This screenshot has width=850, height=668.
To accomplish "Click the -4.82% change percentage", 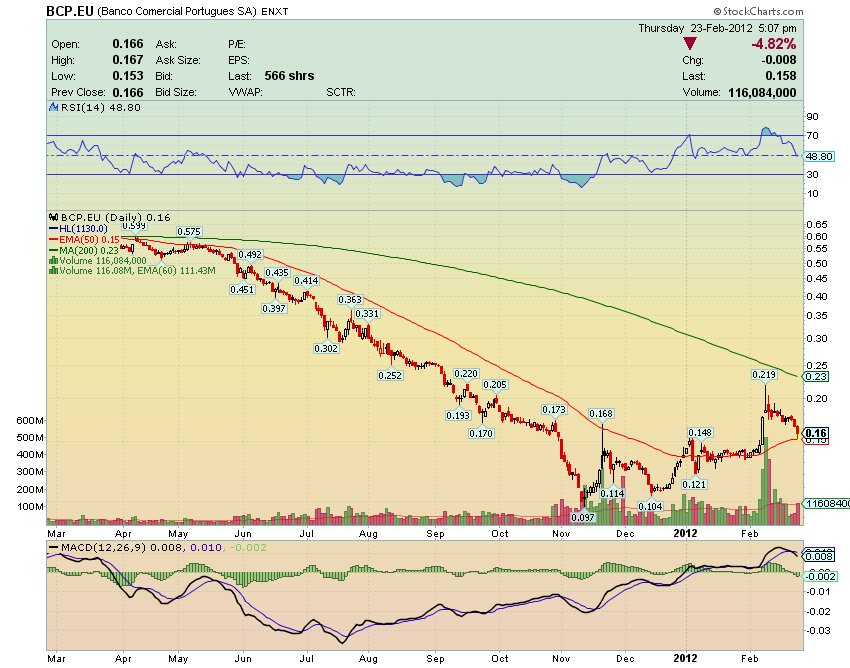I will point(774,44).
